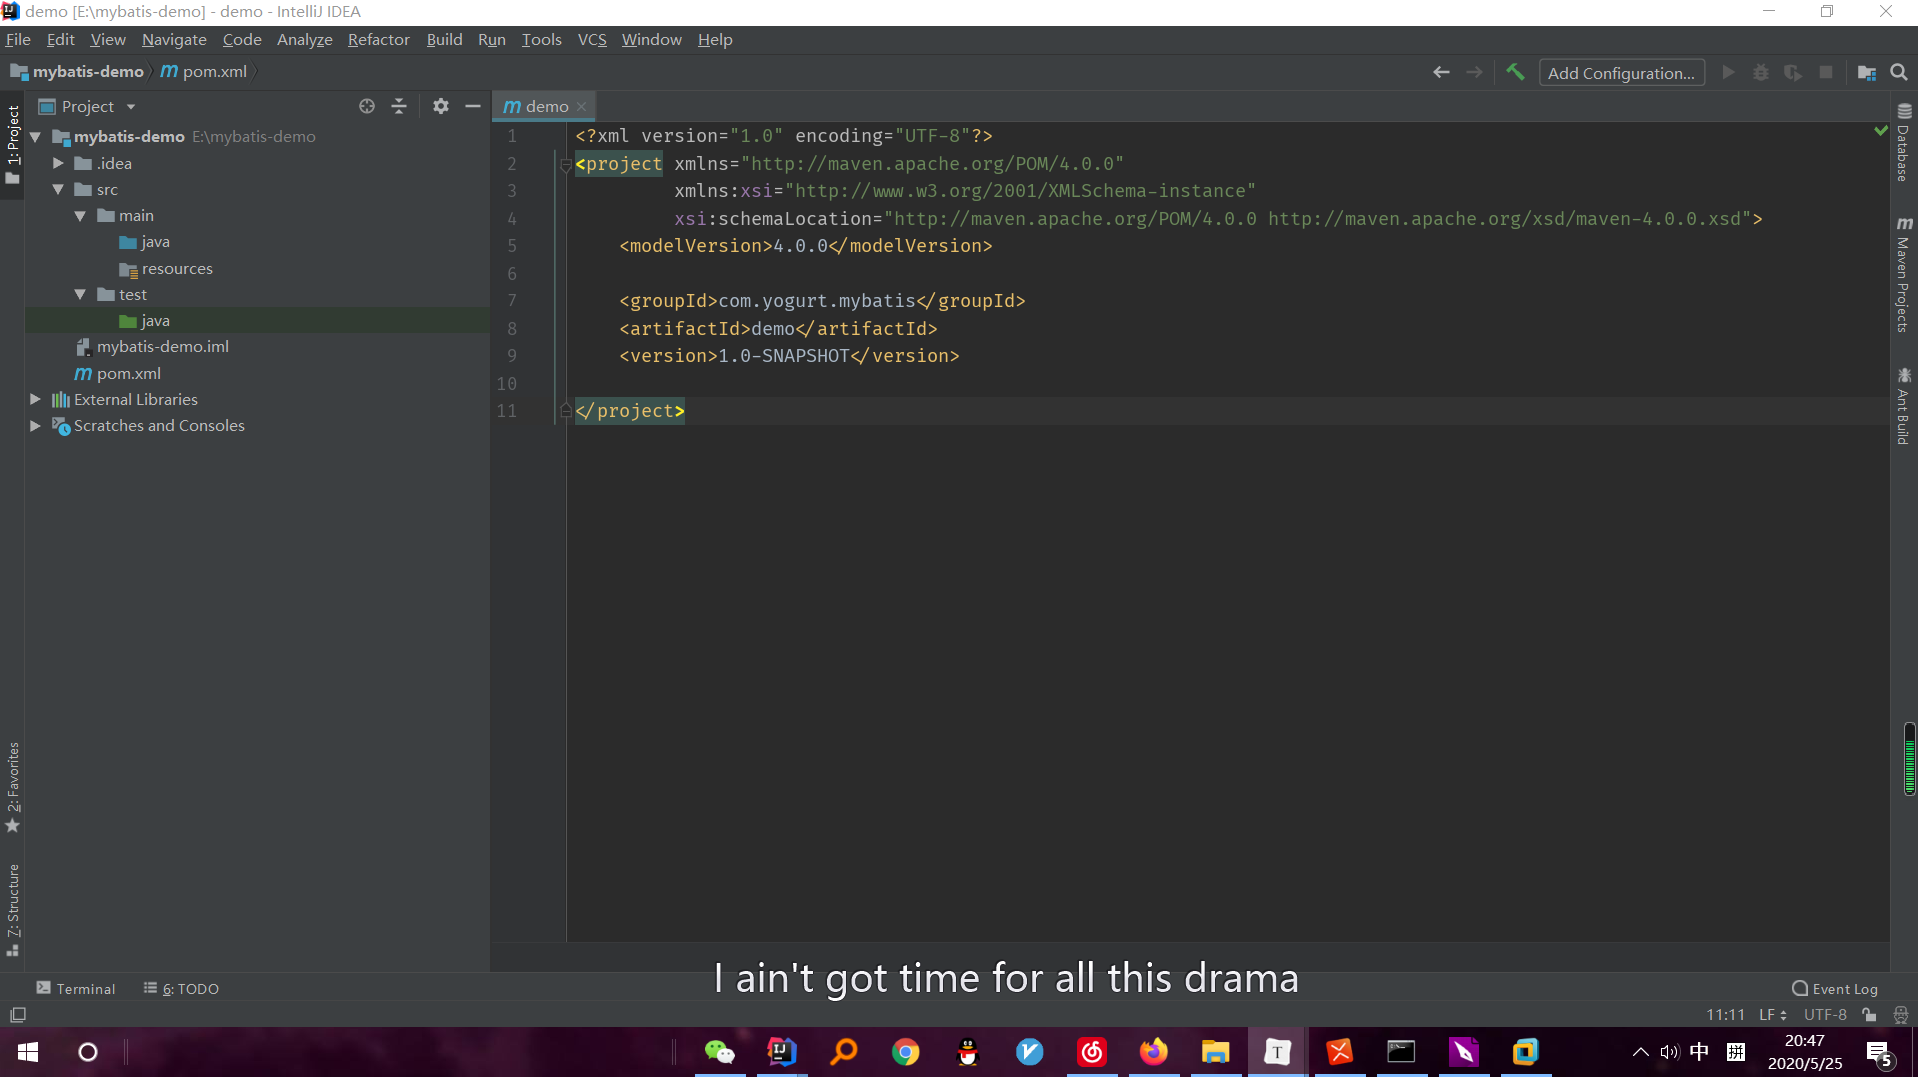Click groupId line in editor

click(822, 300)
